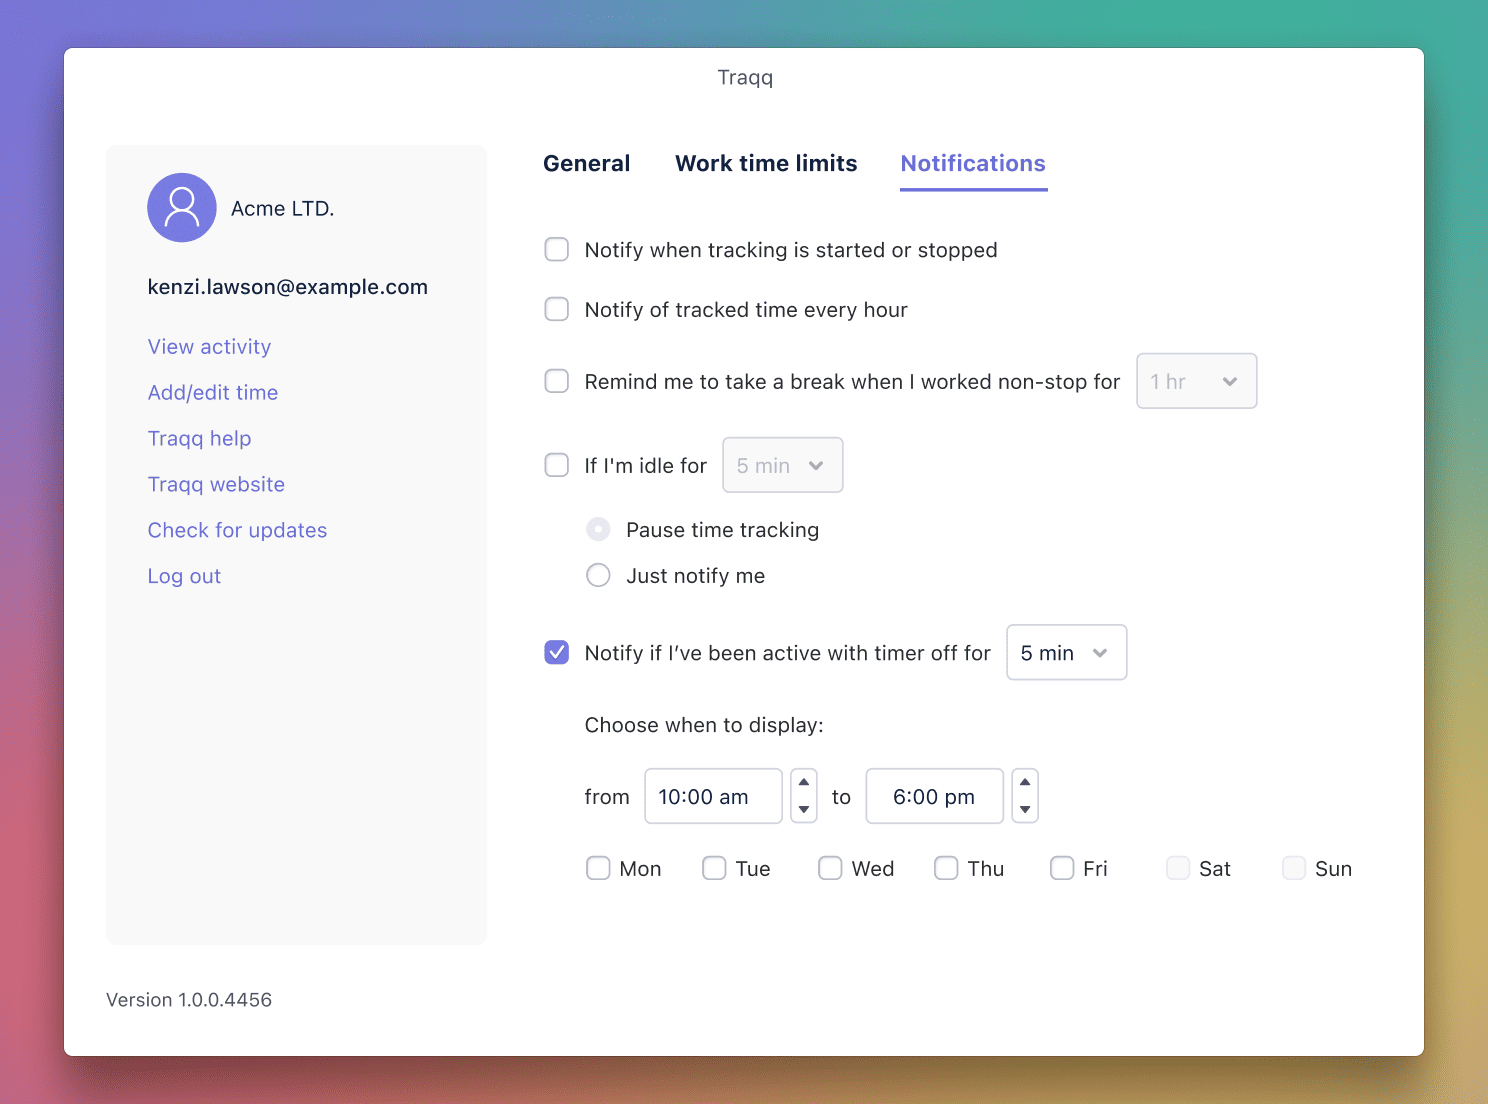
Task: Click the Log out link
Action: coord(184,577)
